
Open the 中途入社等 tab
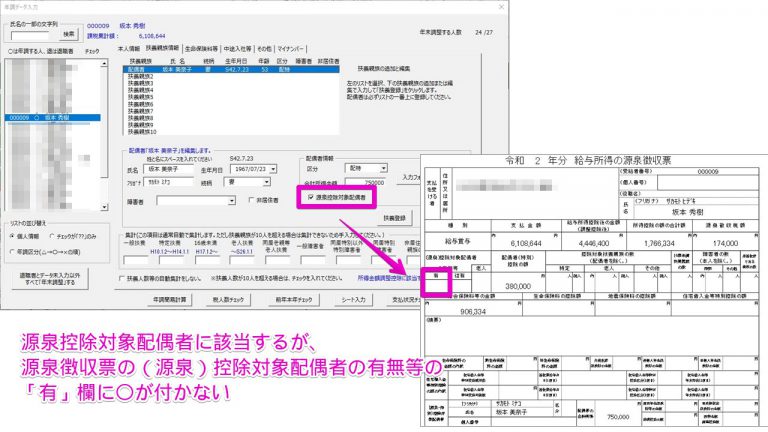(238, 49)
